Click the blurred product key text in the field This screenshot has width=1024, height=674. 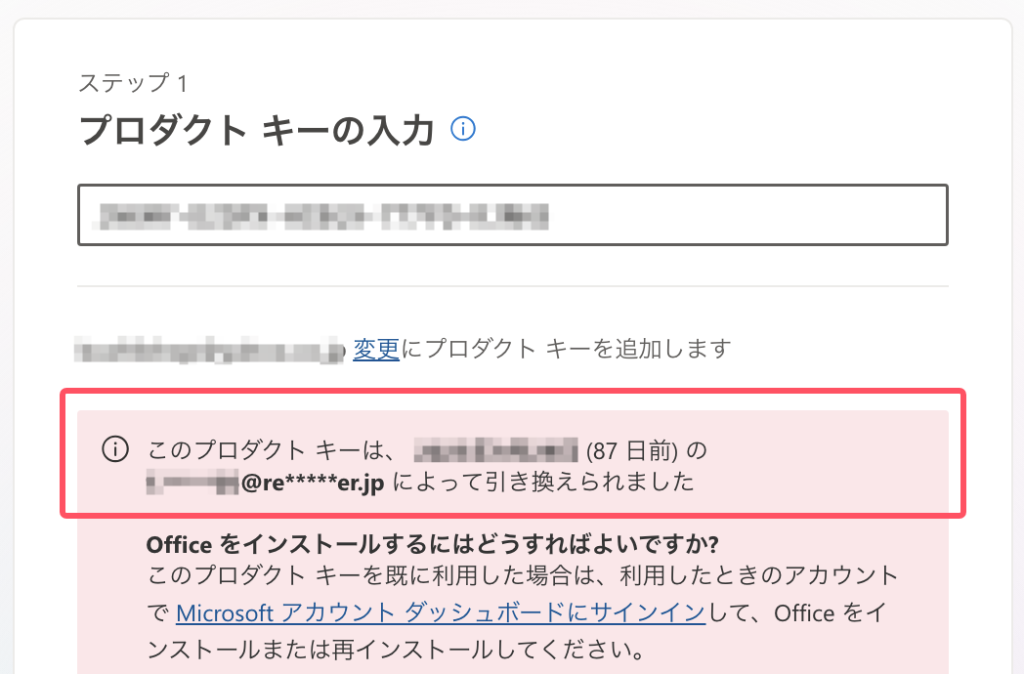point(320,215)
